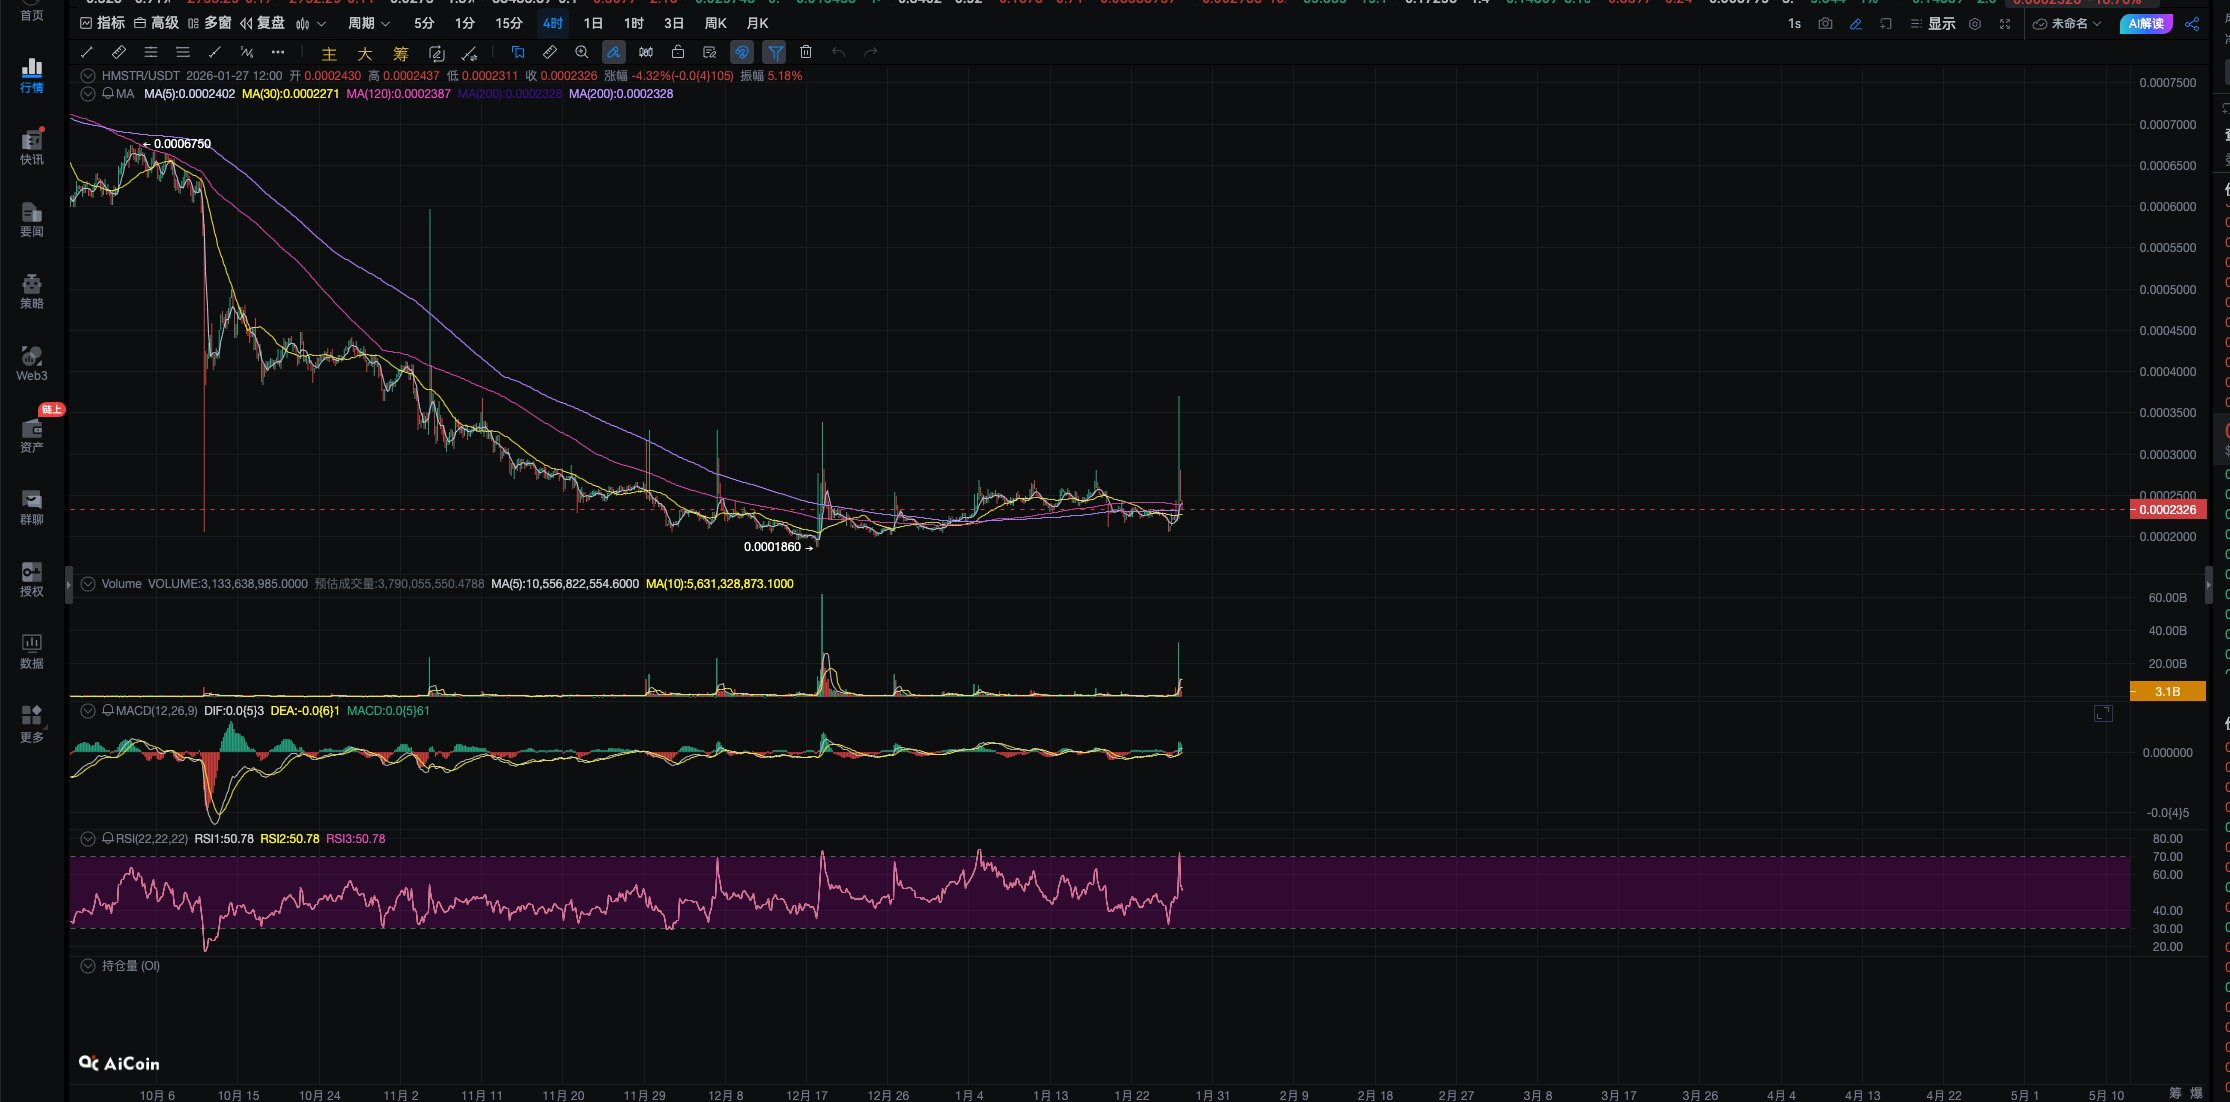This screenshot has width=2230, height=1102.
Task: Click the share icon at top right
Action: [2192, 24]
